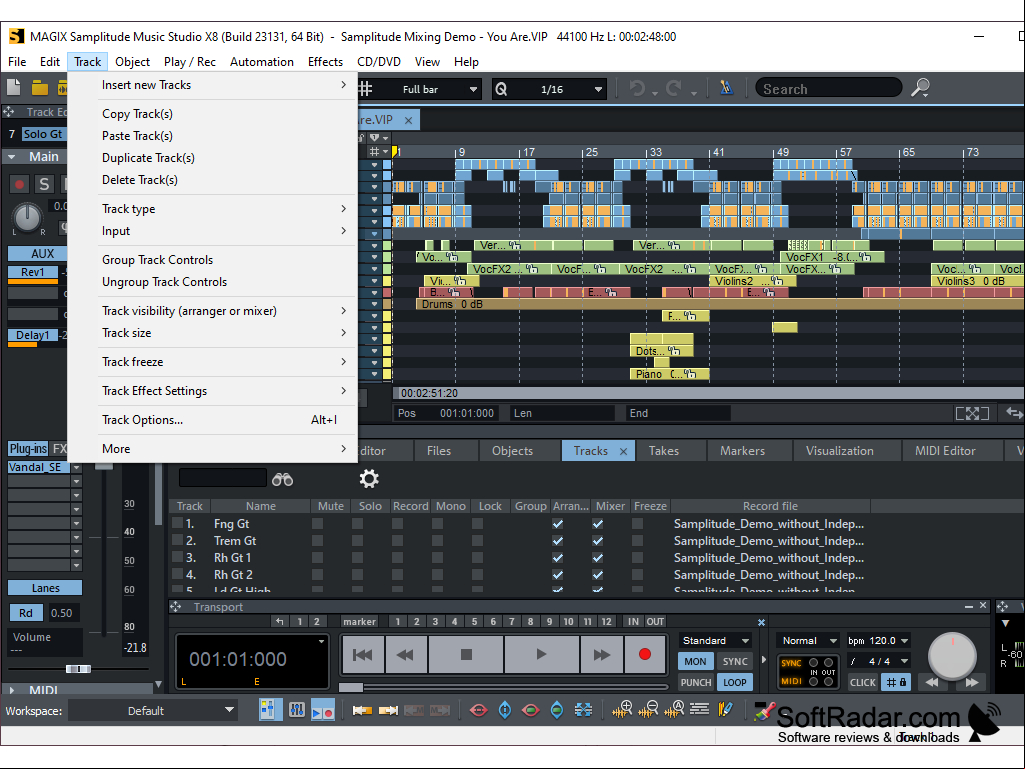Click the Undo arrow icon
Viewport: 1025px width, 769px height.
tap(637, 88)
